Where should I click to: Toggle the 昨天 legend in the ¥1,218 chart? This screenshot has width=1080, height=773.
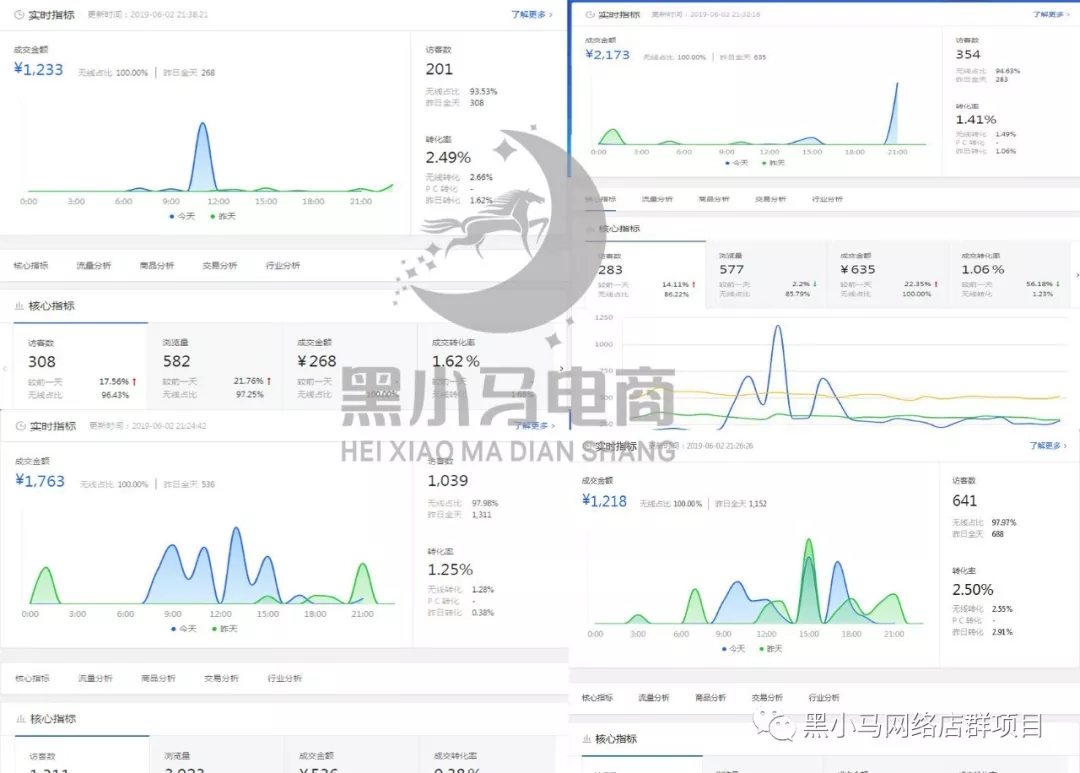771,649
